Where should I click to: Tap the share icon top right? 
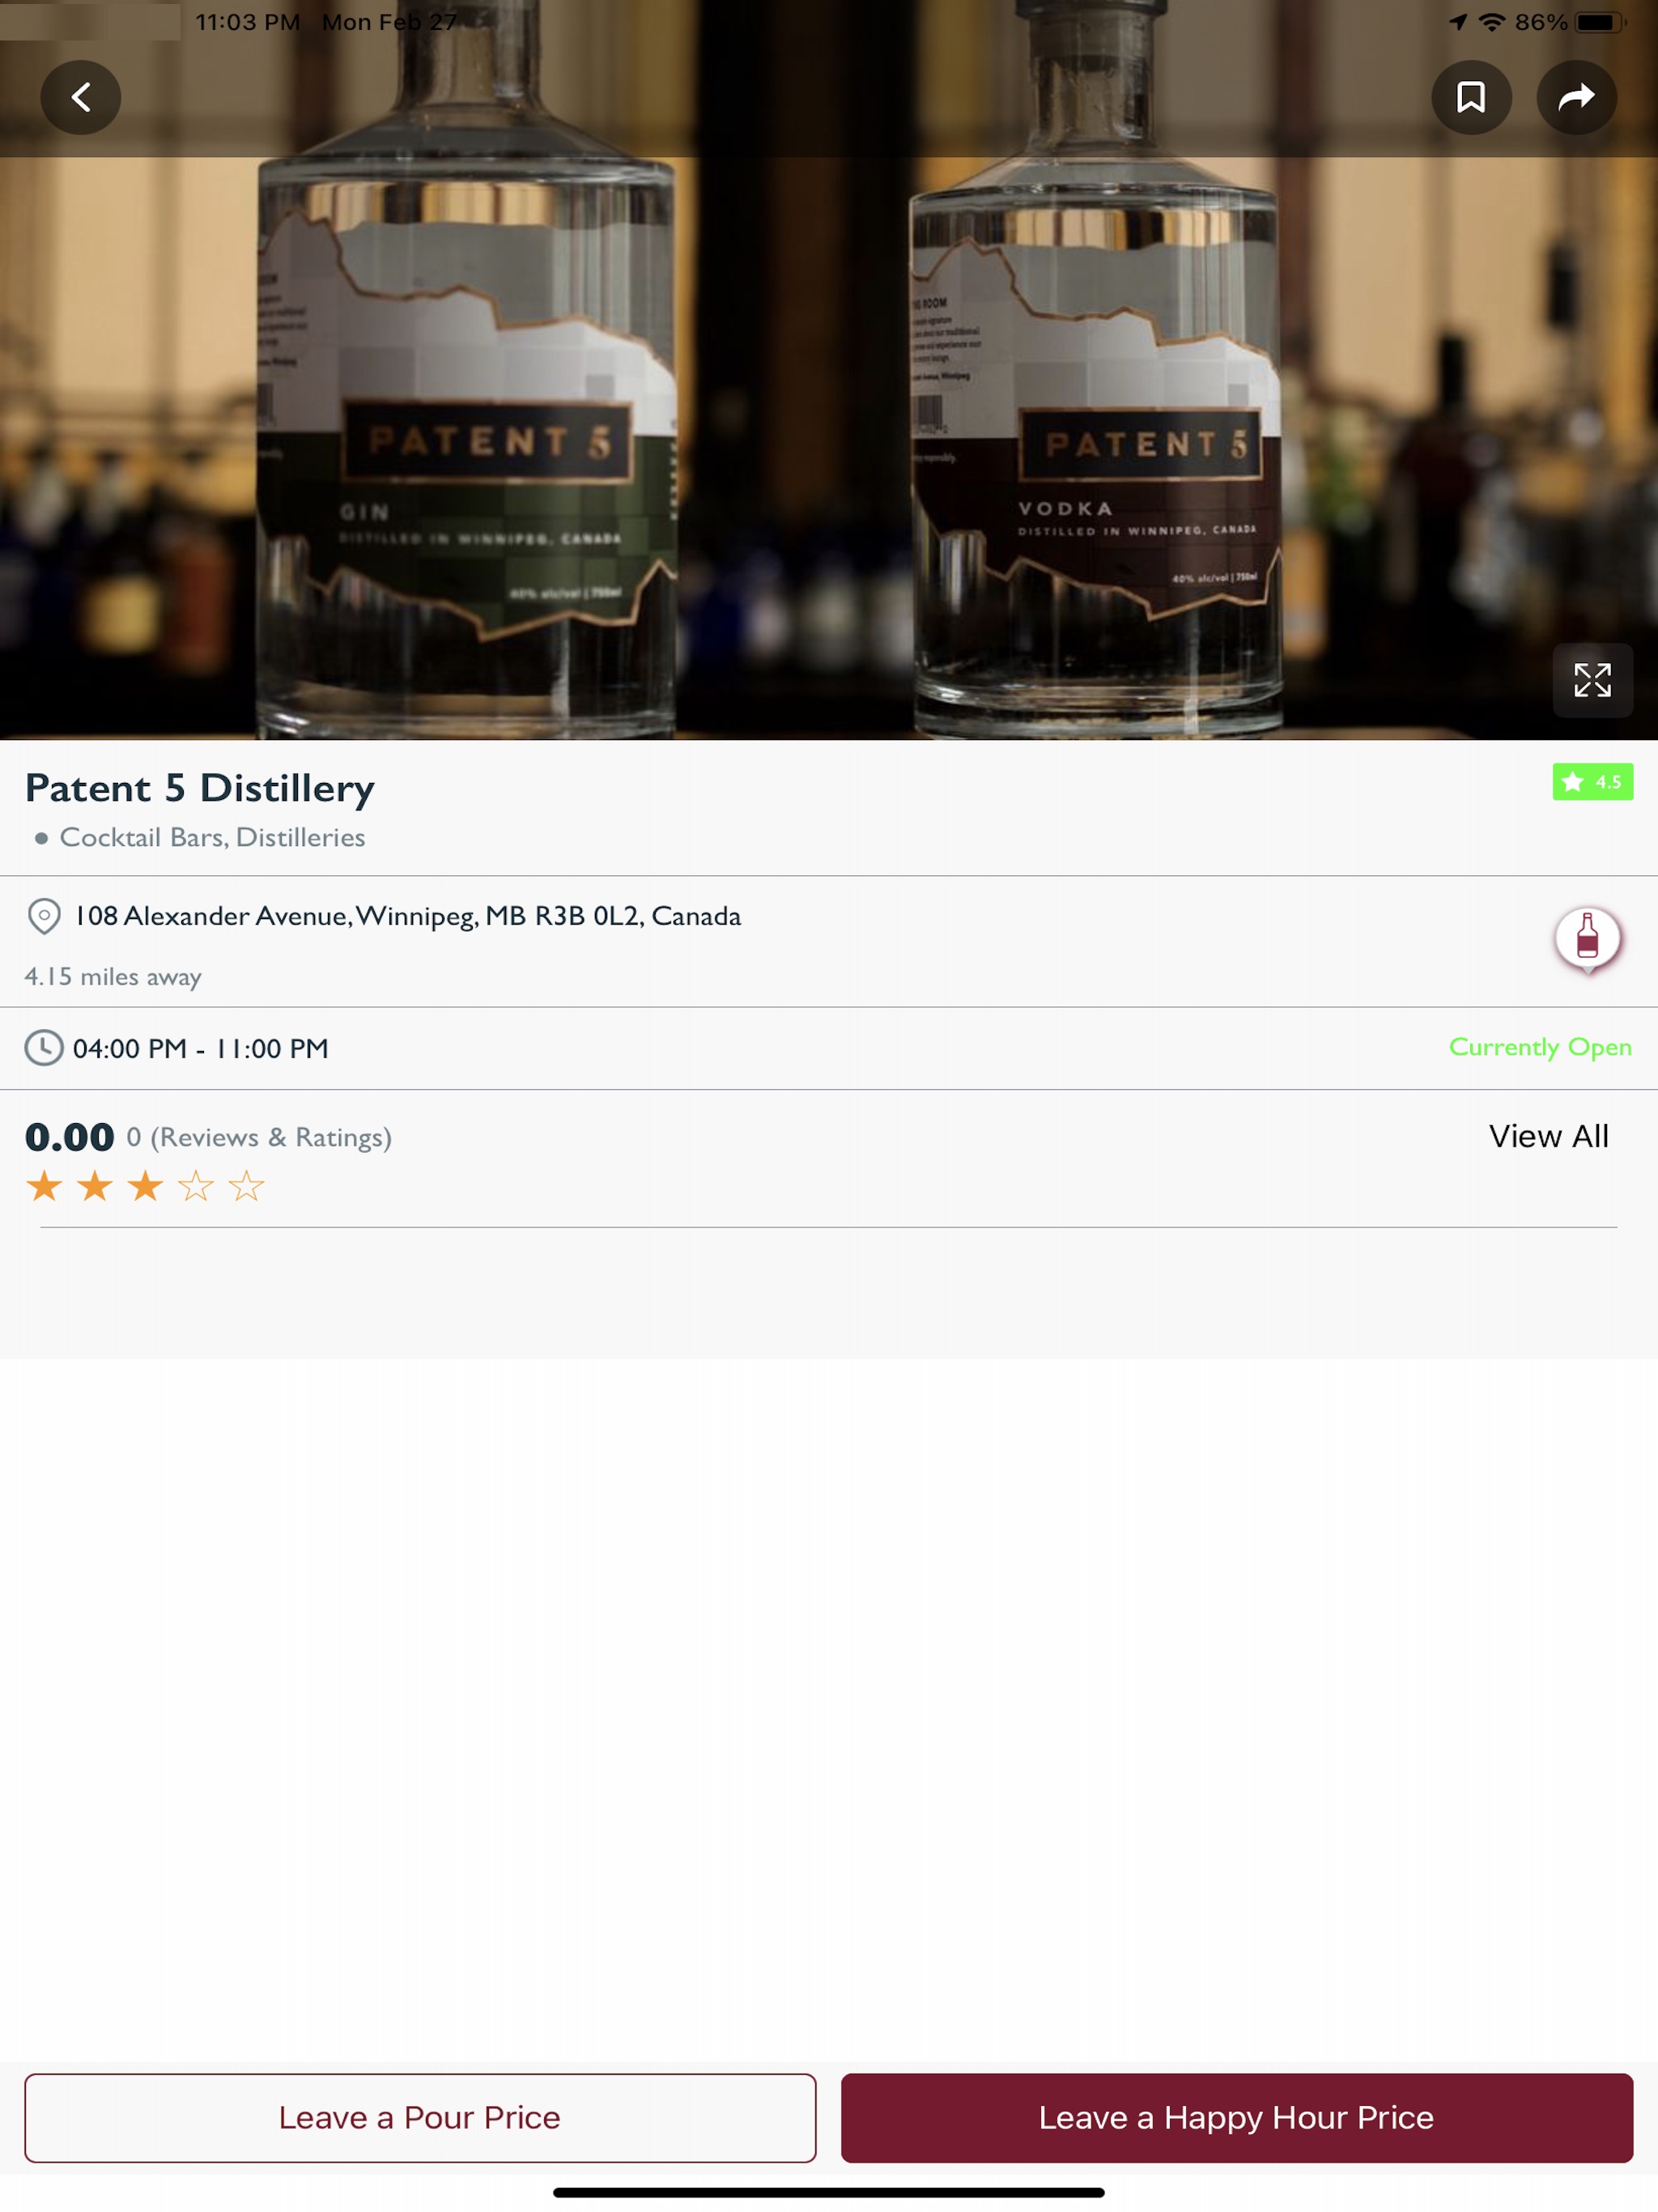pyautogui.click(x=1576, y=96)
